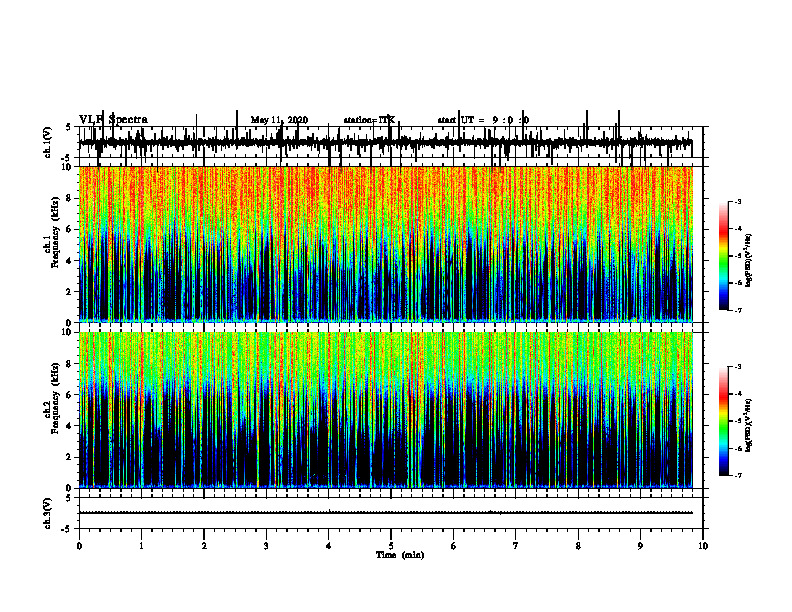The width and height of the screenshot is (792, 612).
Task: Click the ch.2 spectrogram color scale bar
Action: pos(723,421)
